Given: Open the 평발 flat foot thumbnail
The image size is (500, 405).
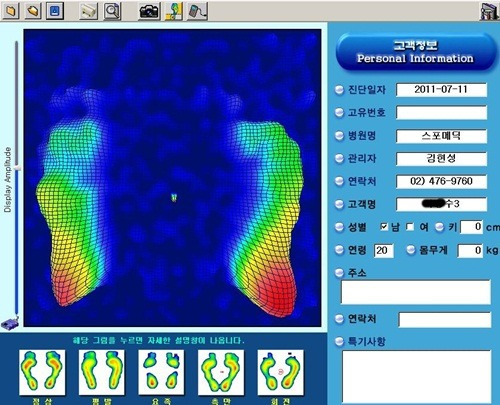Looking at the screenshot, I should 102,372.
